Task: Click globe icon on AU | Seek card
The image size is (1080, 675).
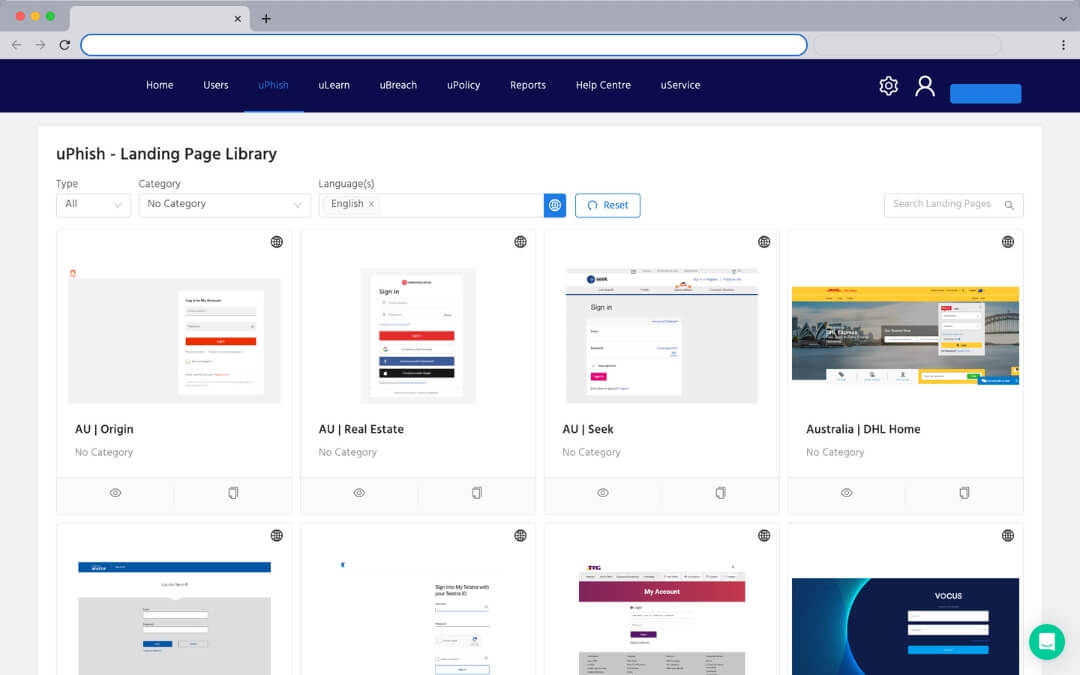Action: 764,242
